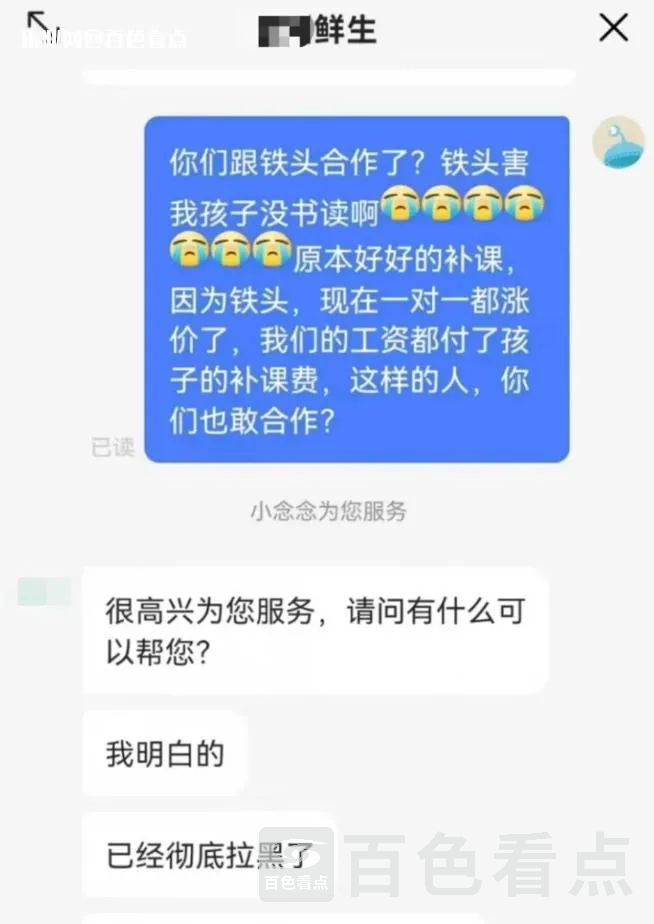Screen dimensions: 654x924
Task: Tap the top-left 百色看点 watermark text
Action: pos(104,39)
